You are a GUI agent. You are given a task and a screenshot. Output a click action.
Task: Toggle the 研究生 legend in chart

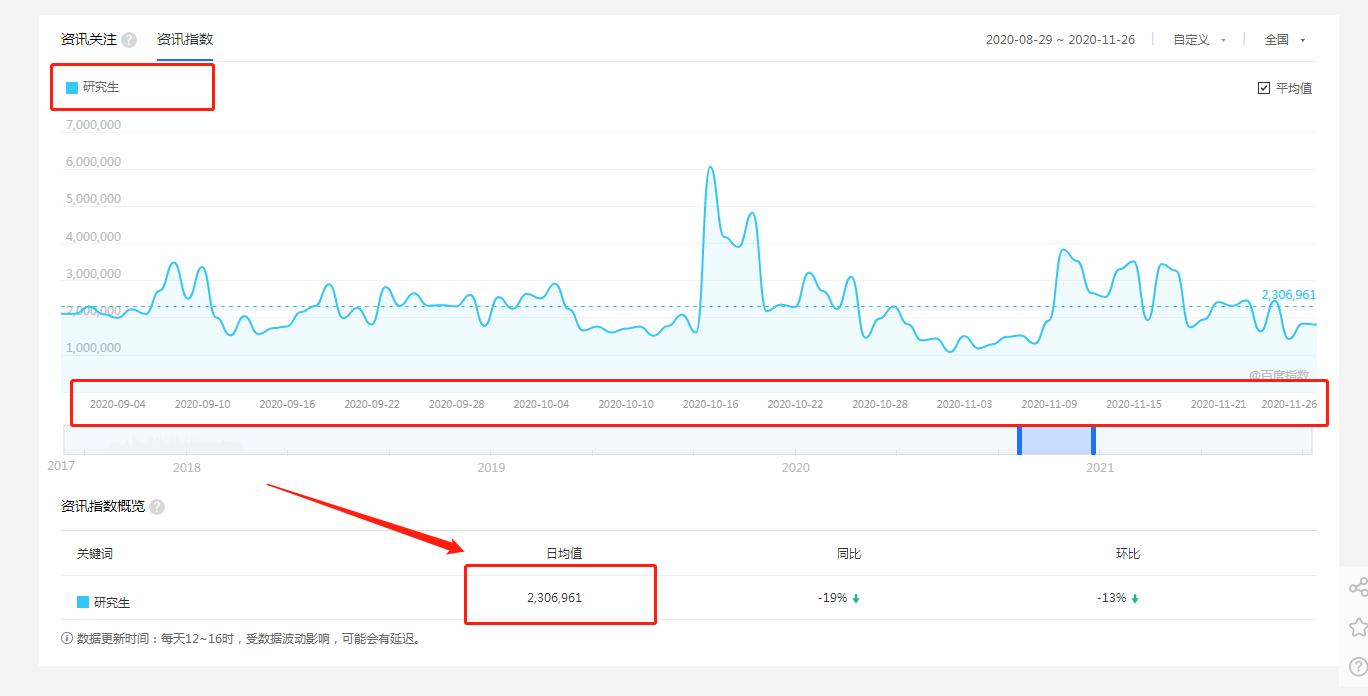[x=93, y=87]
